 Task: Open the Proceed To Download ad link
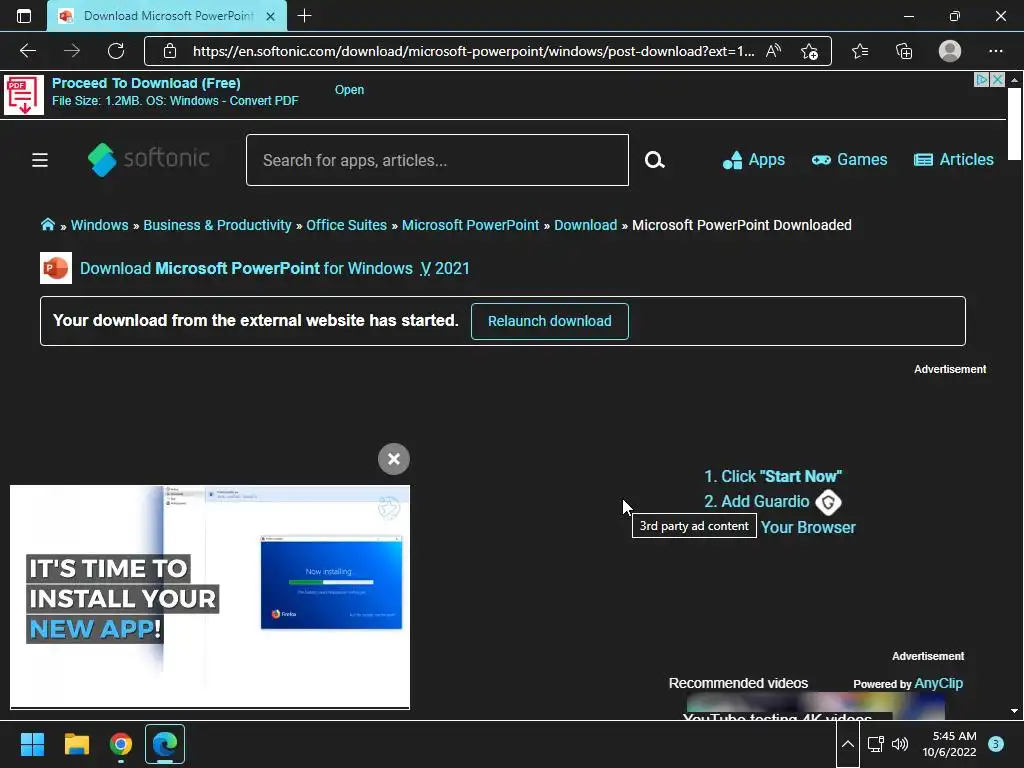click(x=146, y=83)
